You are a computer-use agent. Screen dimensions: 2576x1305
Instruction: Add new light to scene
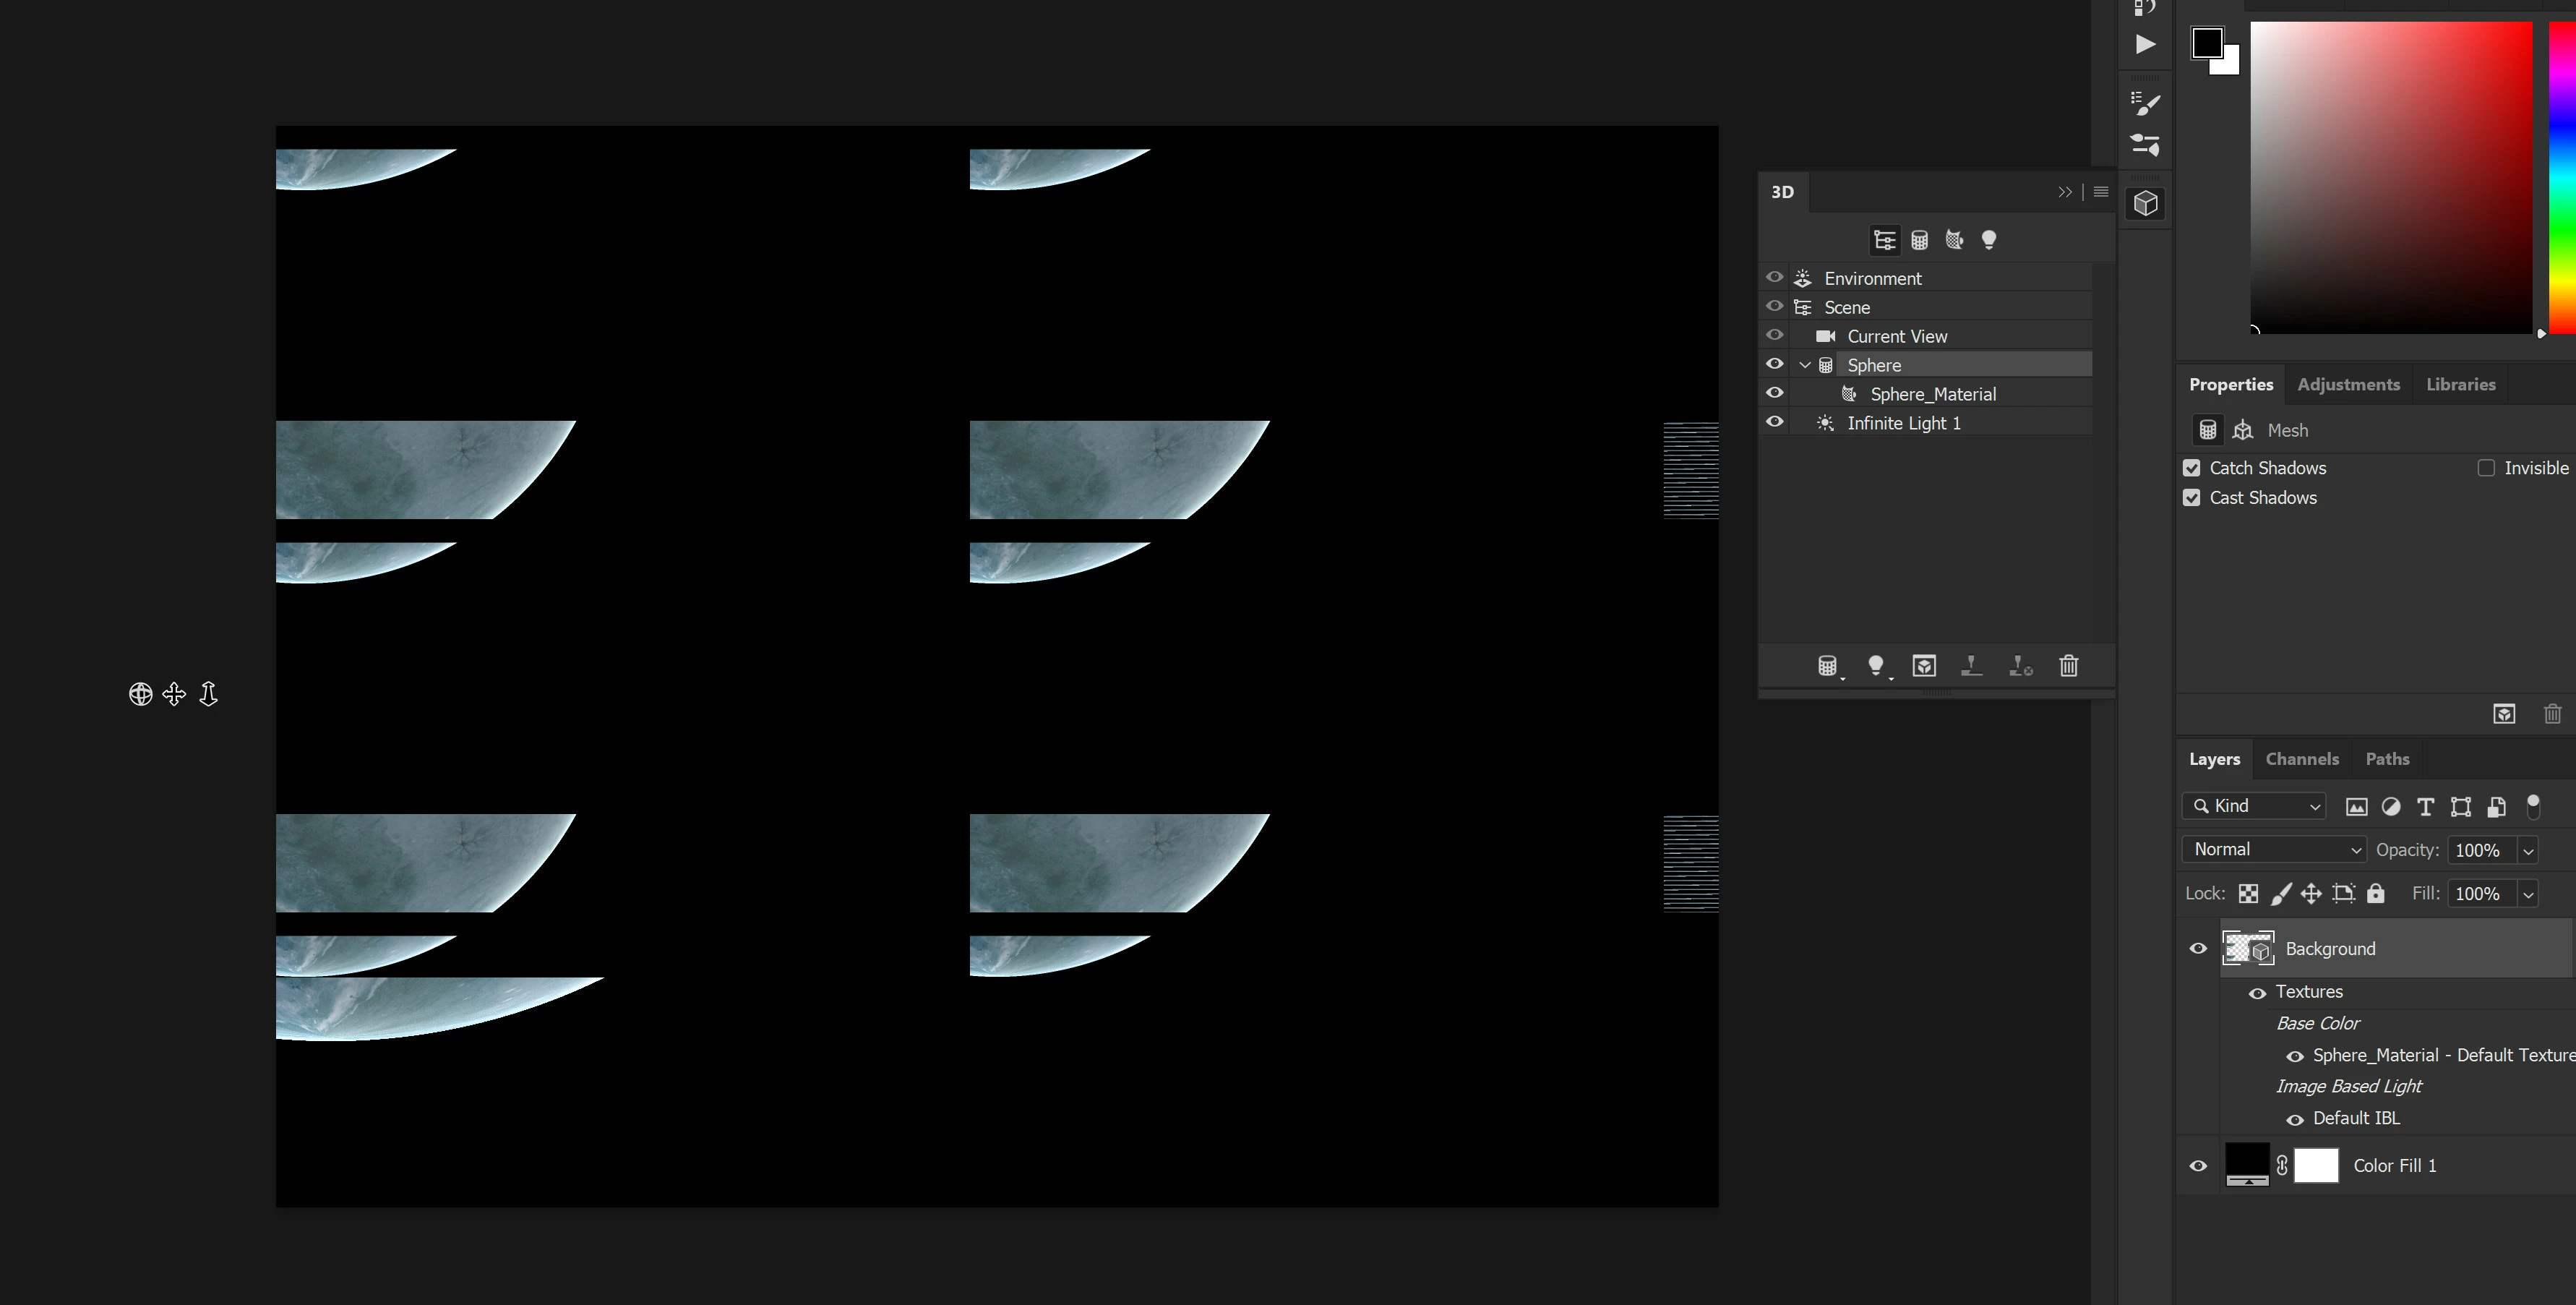pos(1876,666)
